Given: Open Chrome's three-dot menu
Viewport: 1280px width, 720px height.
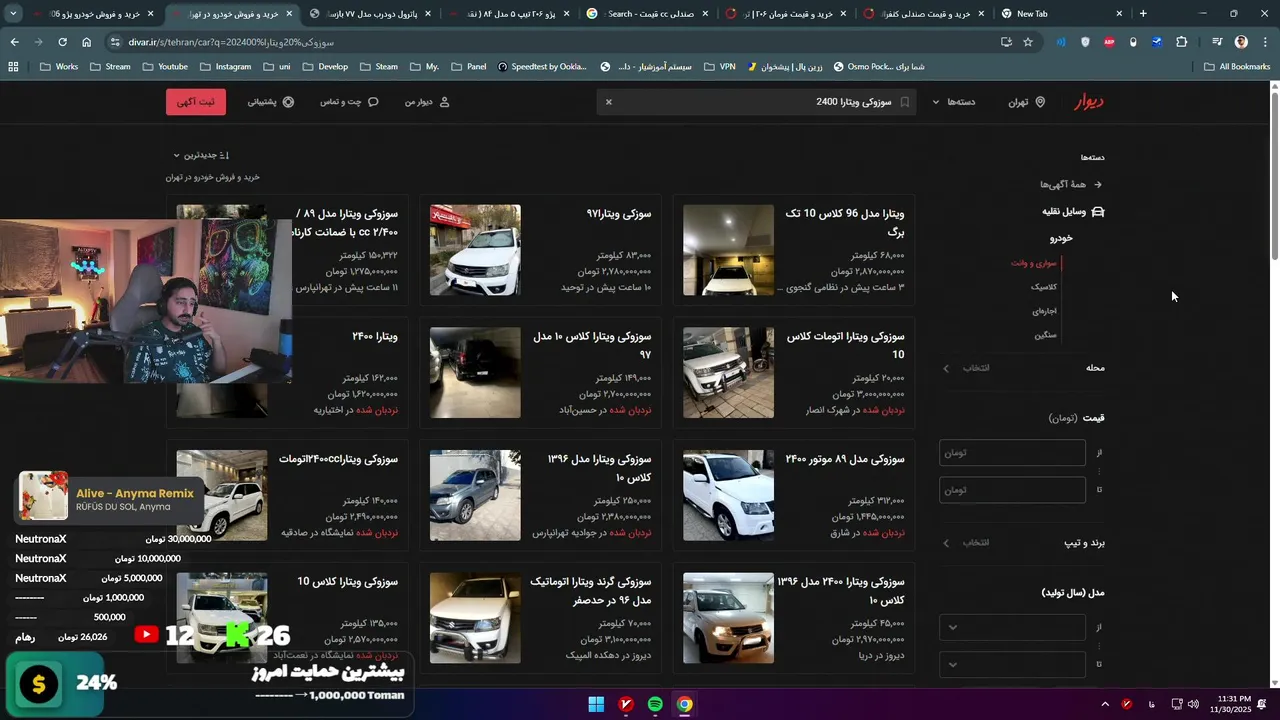Looking at the screenshot, I should pos(1263,42).
